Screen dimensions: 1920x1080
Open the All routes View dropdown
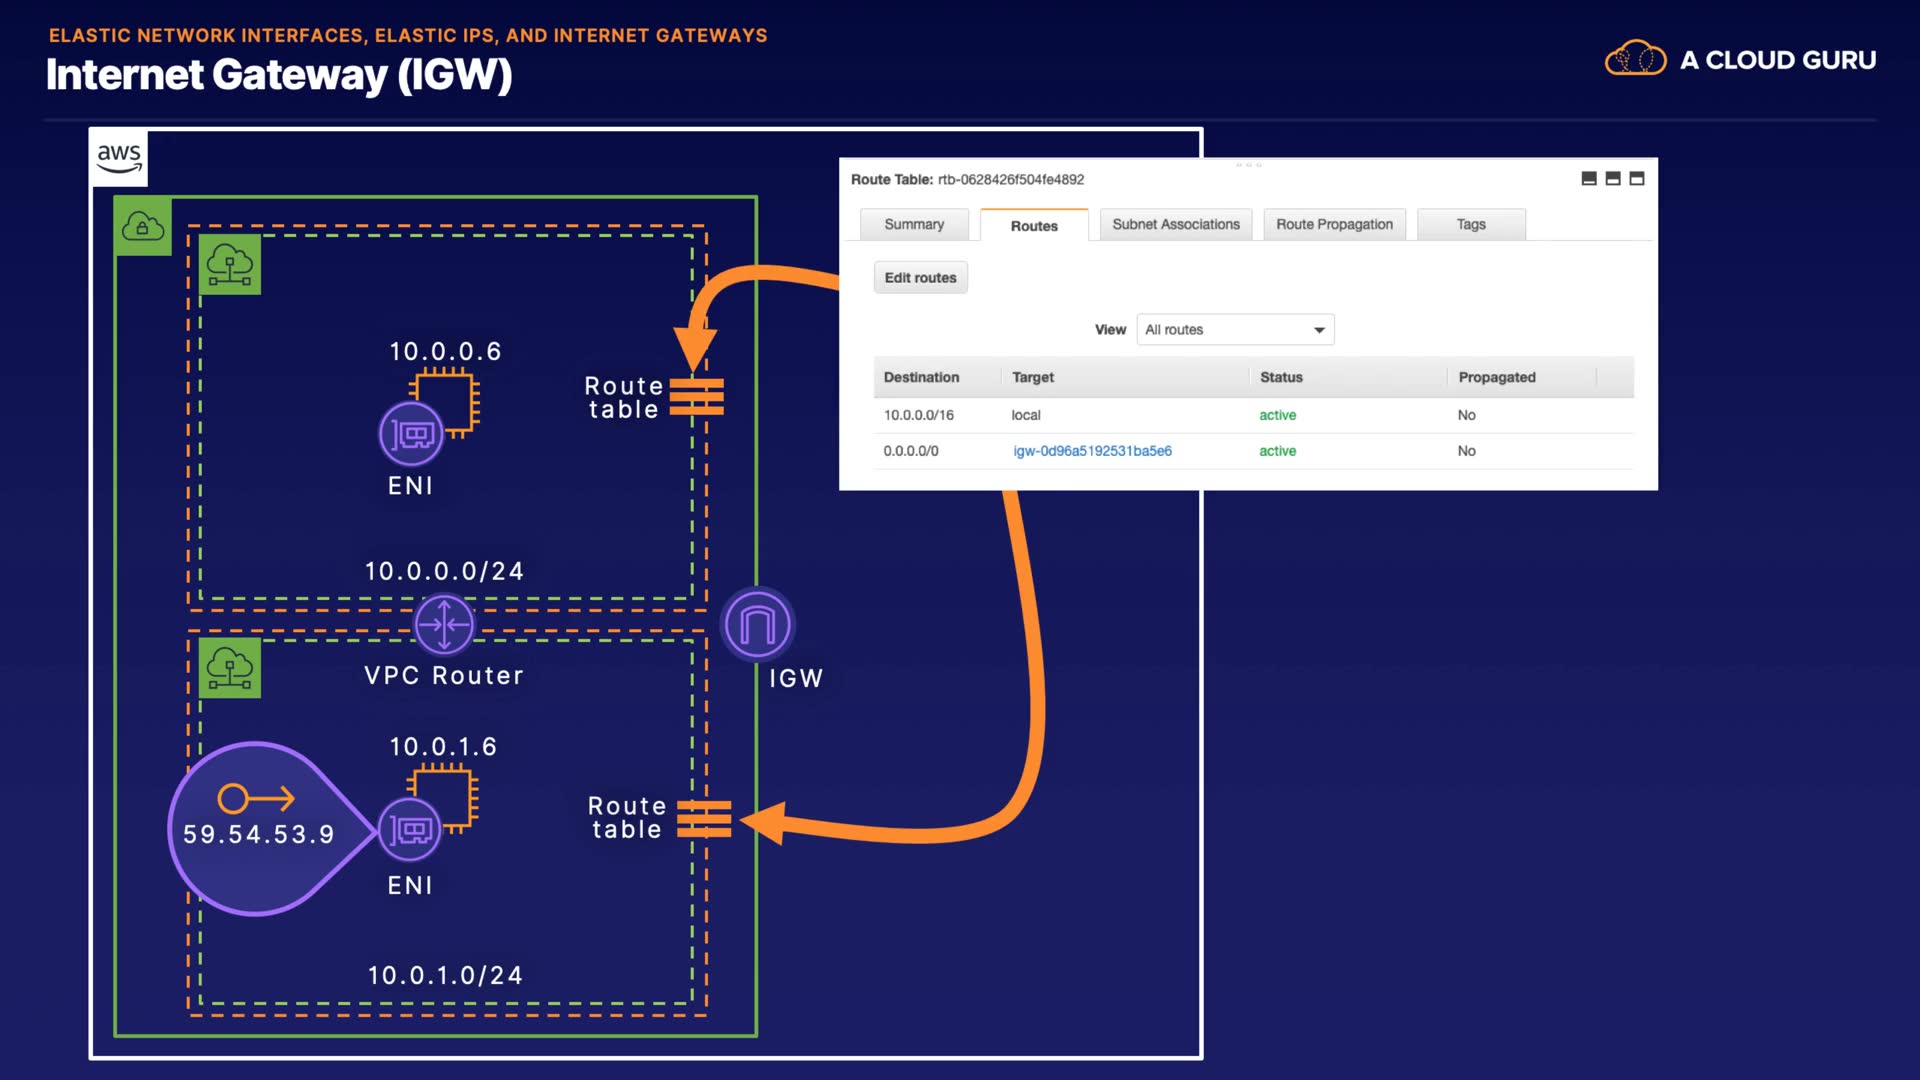(x=1235, y=330)
